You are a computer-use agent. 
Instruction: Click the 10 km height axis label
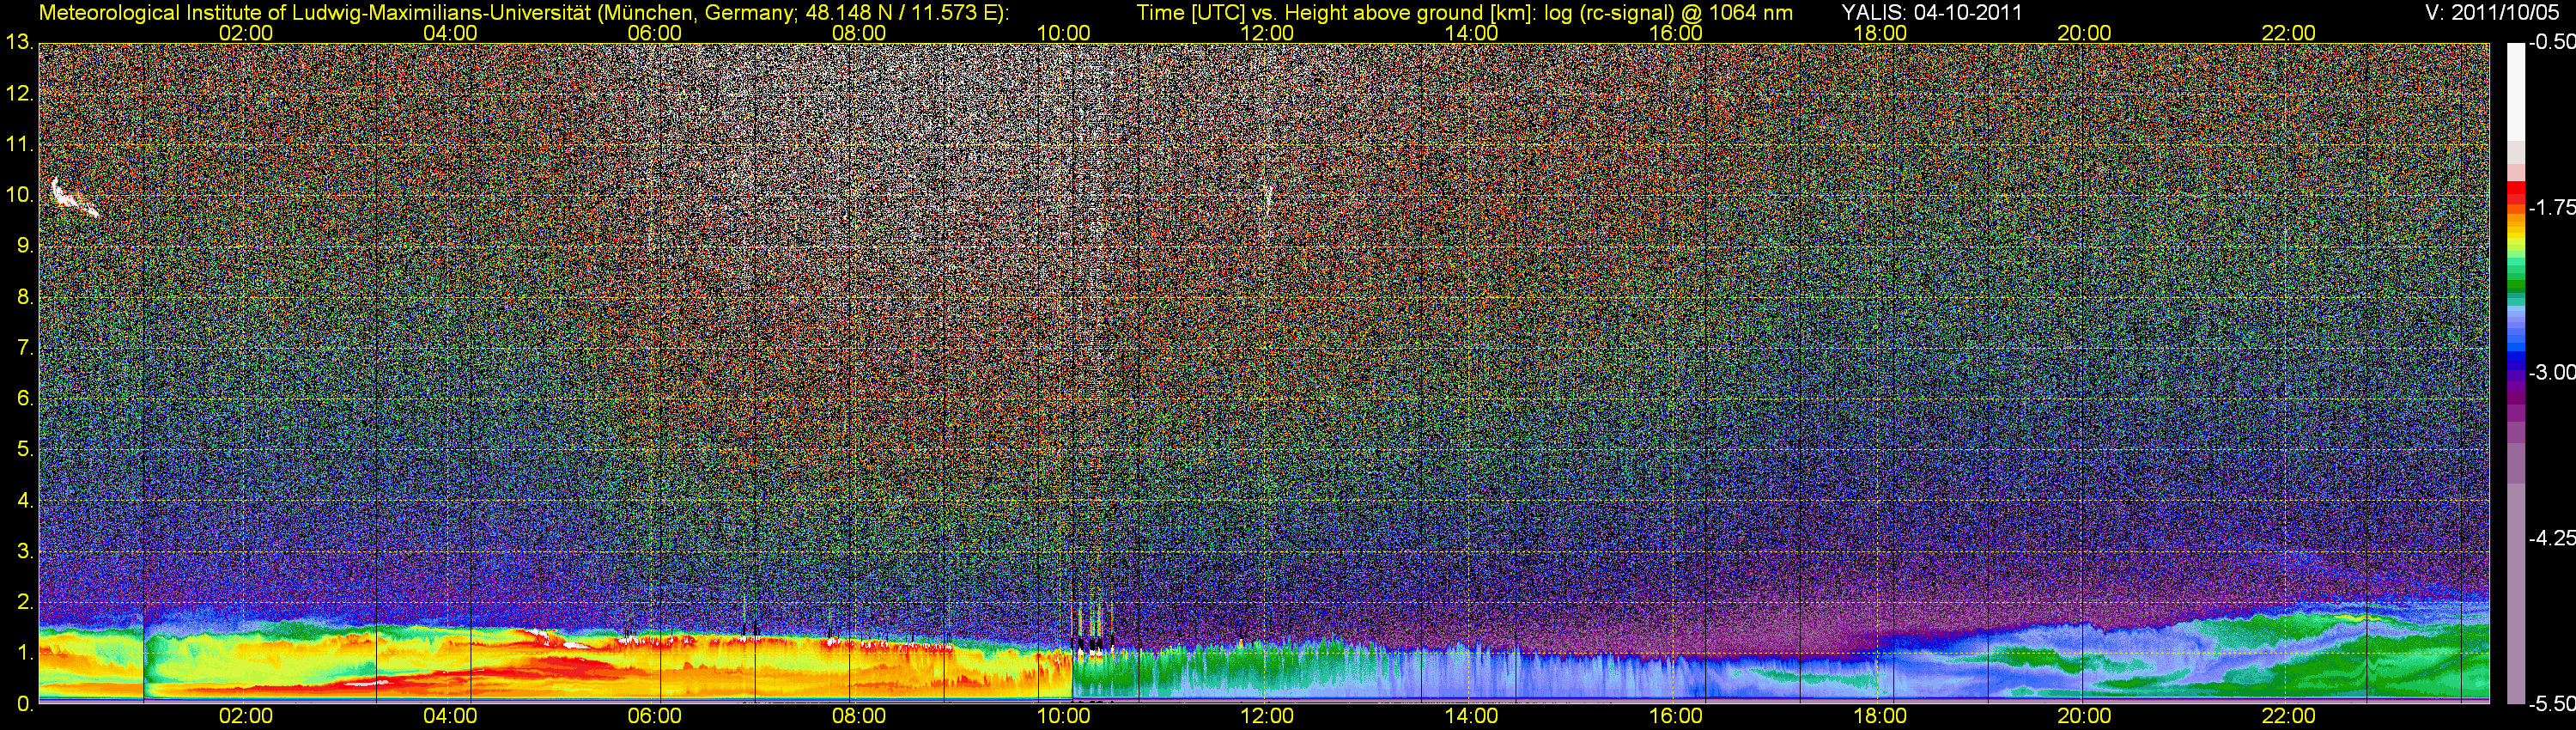[x=19, y=196]
